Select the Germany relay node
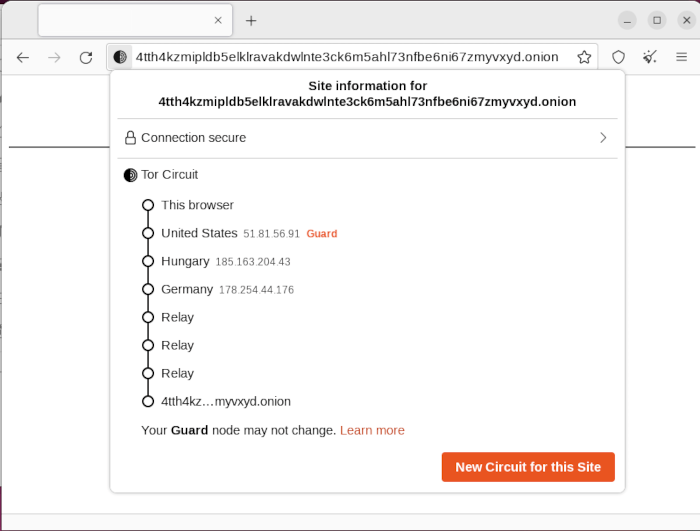This screenshot has height=531, width=700. [187, 289]
